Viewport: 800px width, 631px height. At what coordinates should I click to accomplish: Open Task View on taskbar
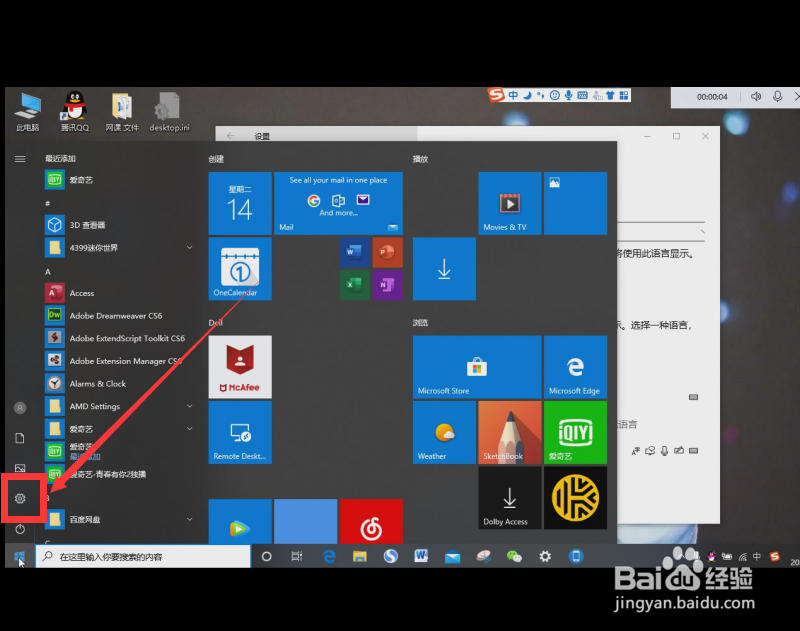tap(297, 557)
